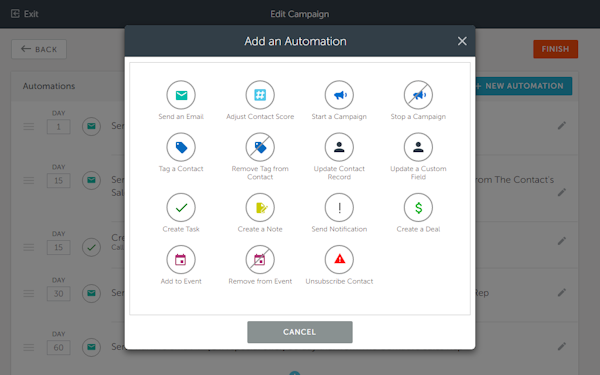The height and width of the screenshot is (375, 600).
Task: Click the Update Contact Record icon
Action: [339, 147]
